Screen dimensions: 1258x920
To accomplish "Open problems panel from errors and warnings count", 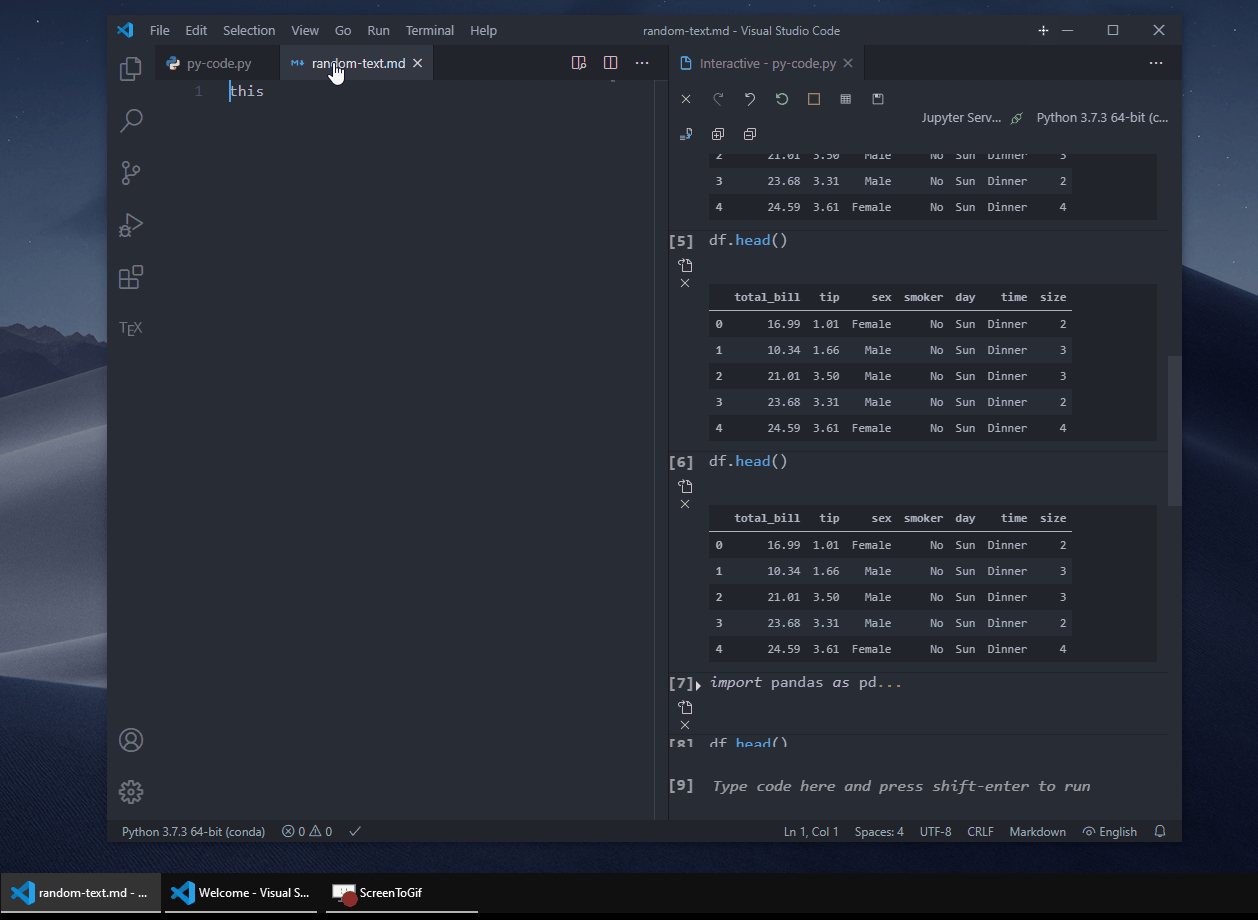I will tap(307, 831).
